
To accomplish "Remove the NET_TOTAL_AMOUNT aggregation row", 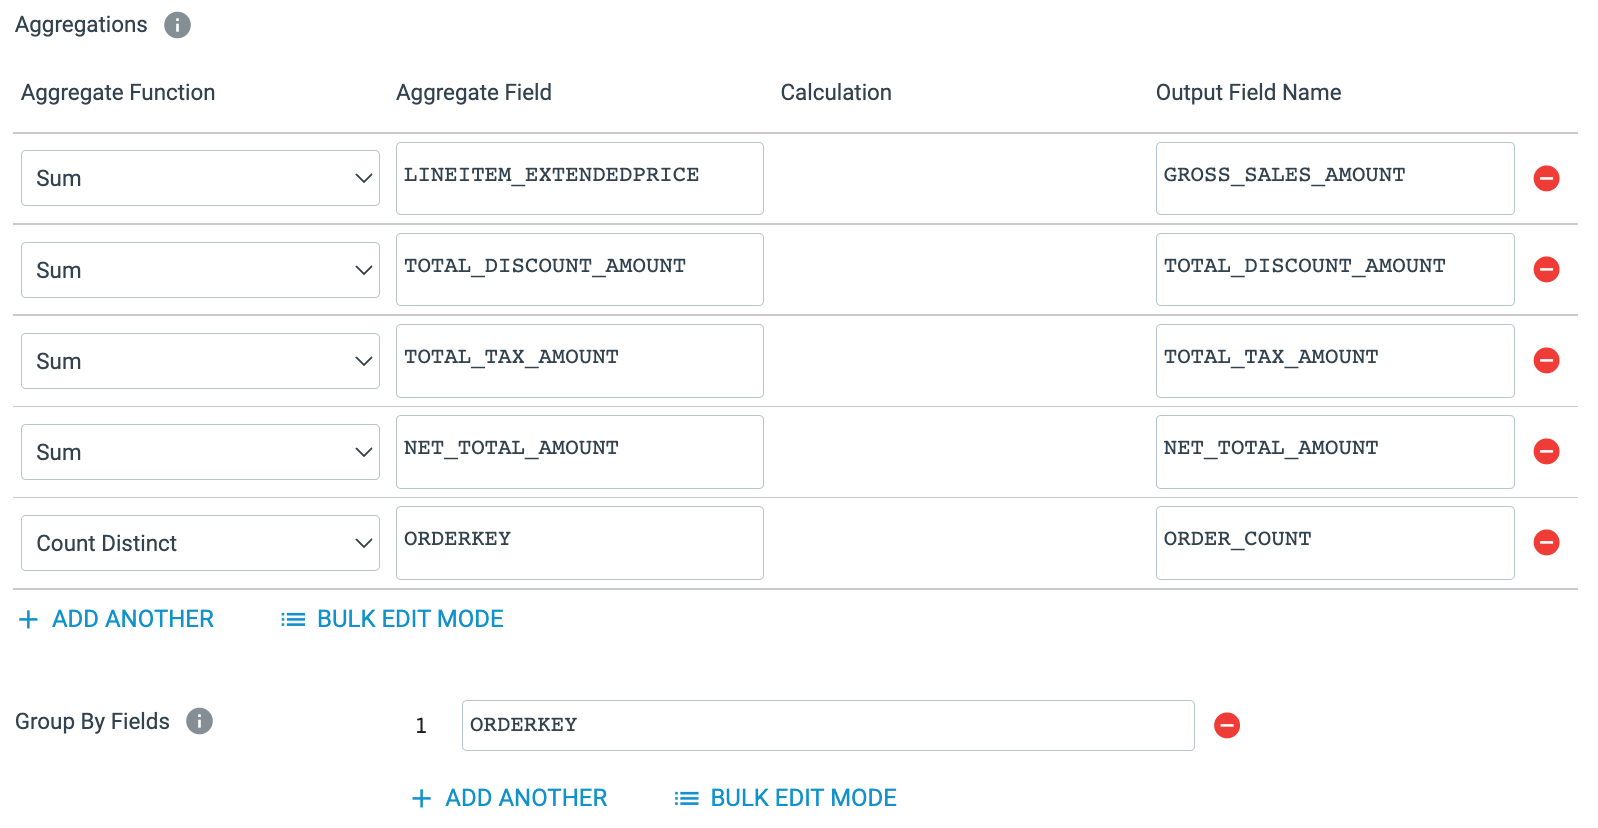I will (1547, 452).
